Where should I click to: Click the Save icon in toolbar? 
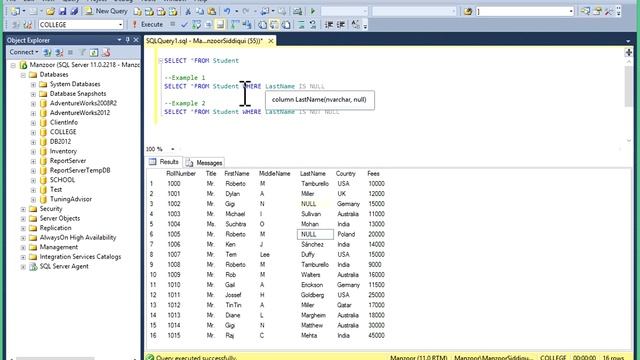(62, 11)
